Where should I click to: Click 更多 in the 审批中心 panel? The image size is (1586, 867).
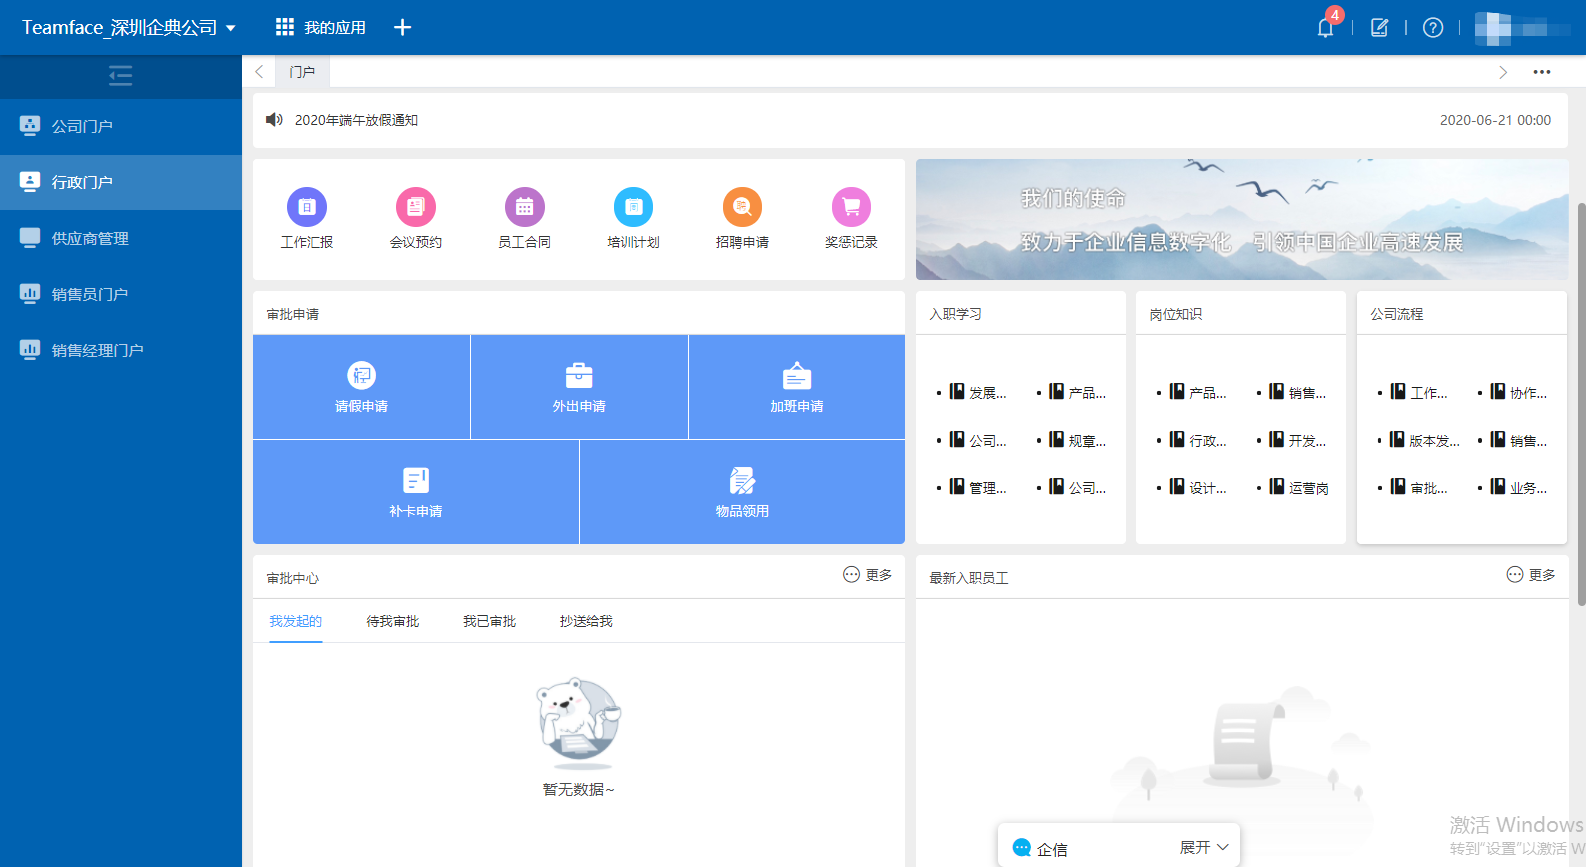coord(868,575)
